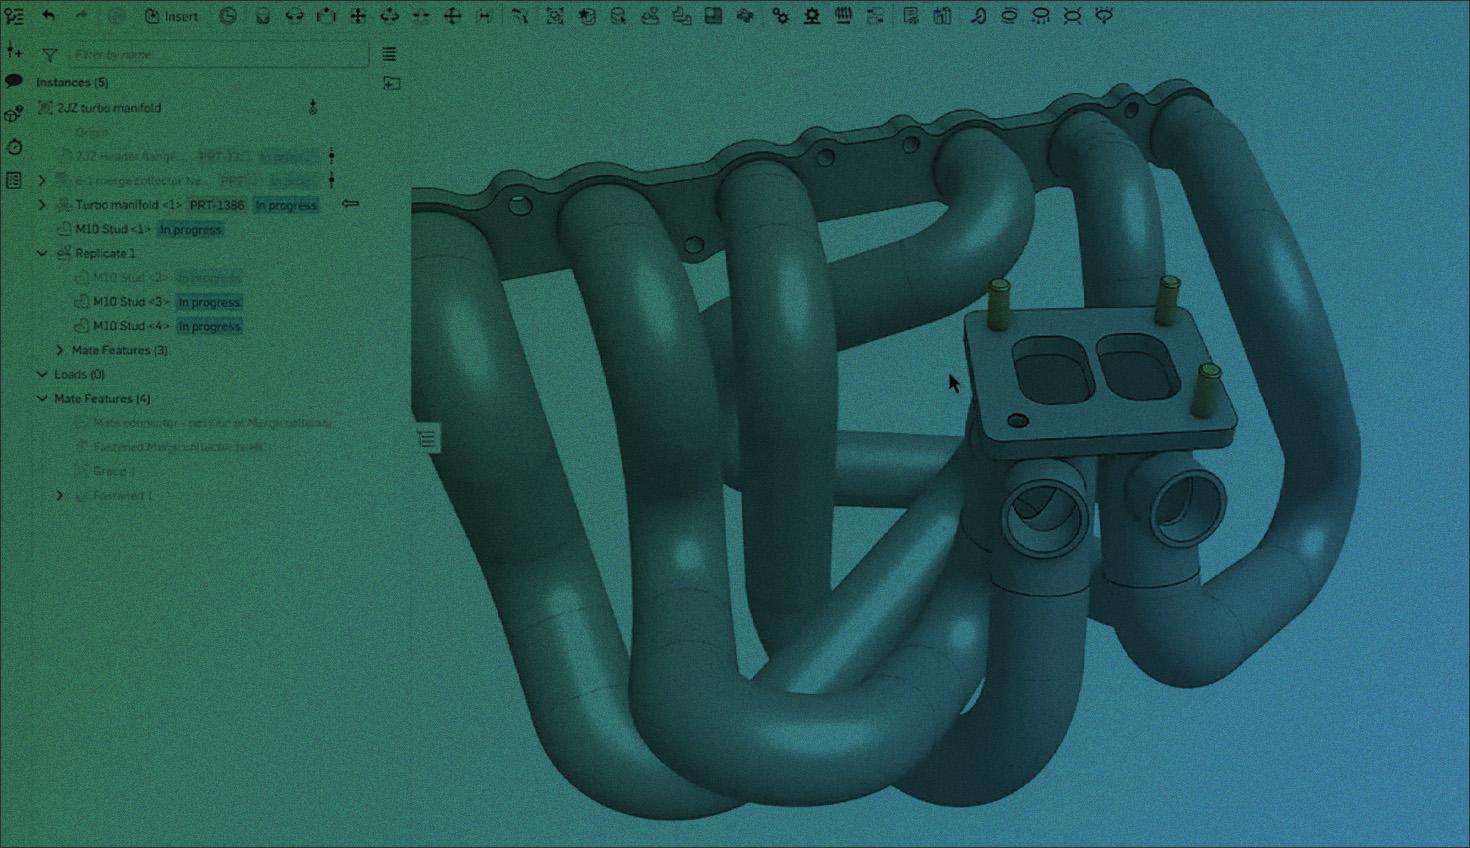Click the Insert parts button
Screen dimensions: 1470x848
tap(171, 16)
